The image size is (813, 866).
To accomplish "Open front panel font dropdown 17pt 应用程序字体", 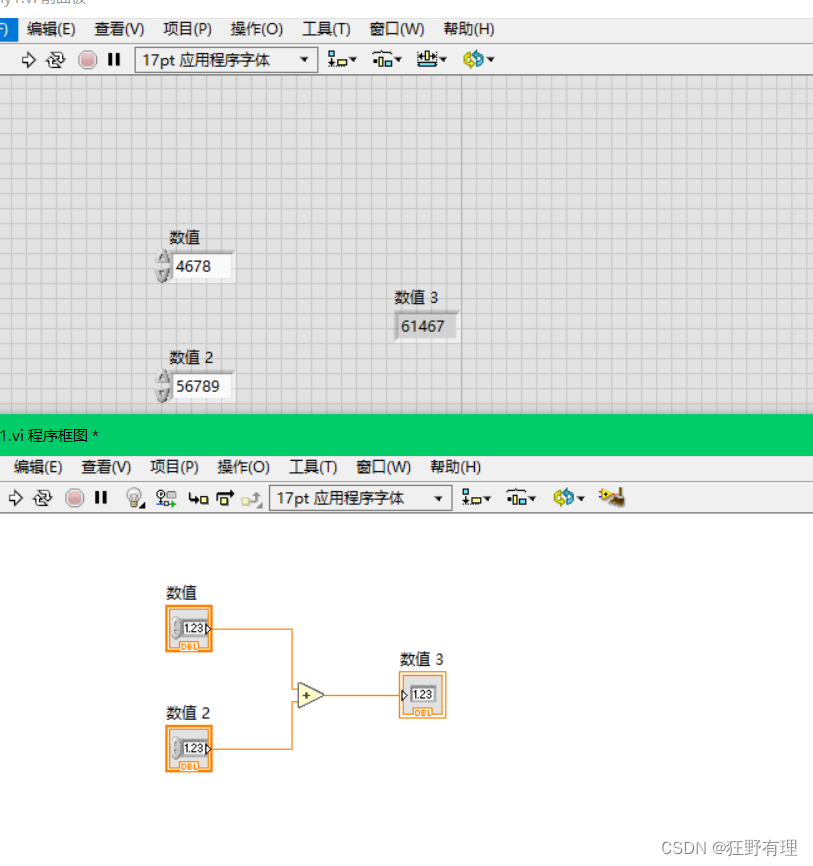I will click(x=226, y=60).
